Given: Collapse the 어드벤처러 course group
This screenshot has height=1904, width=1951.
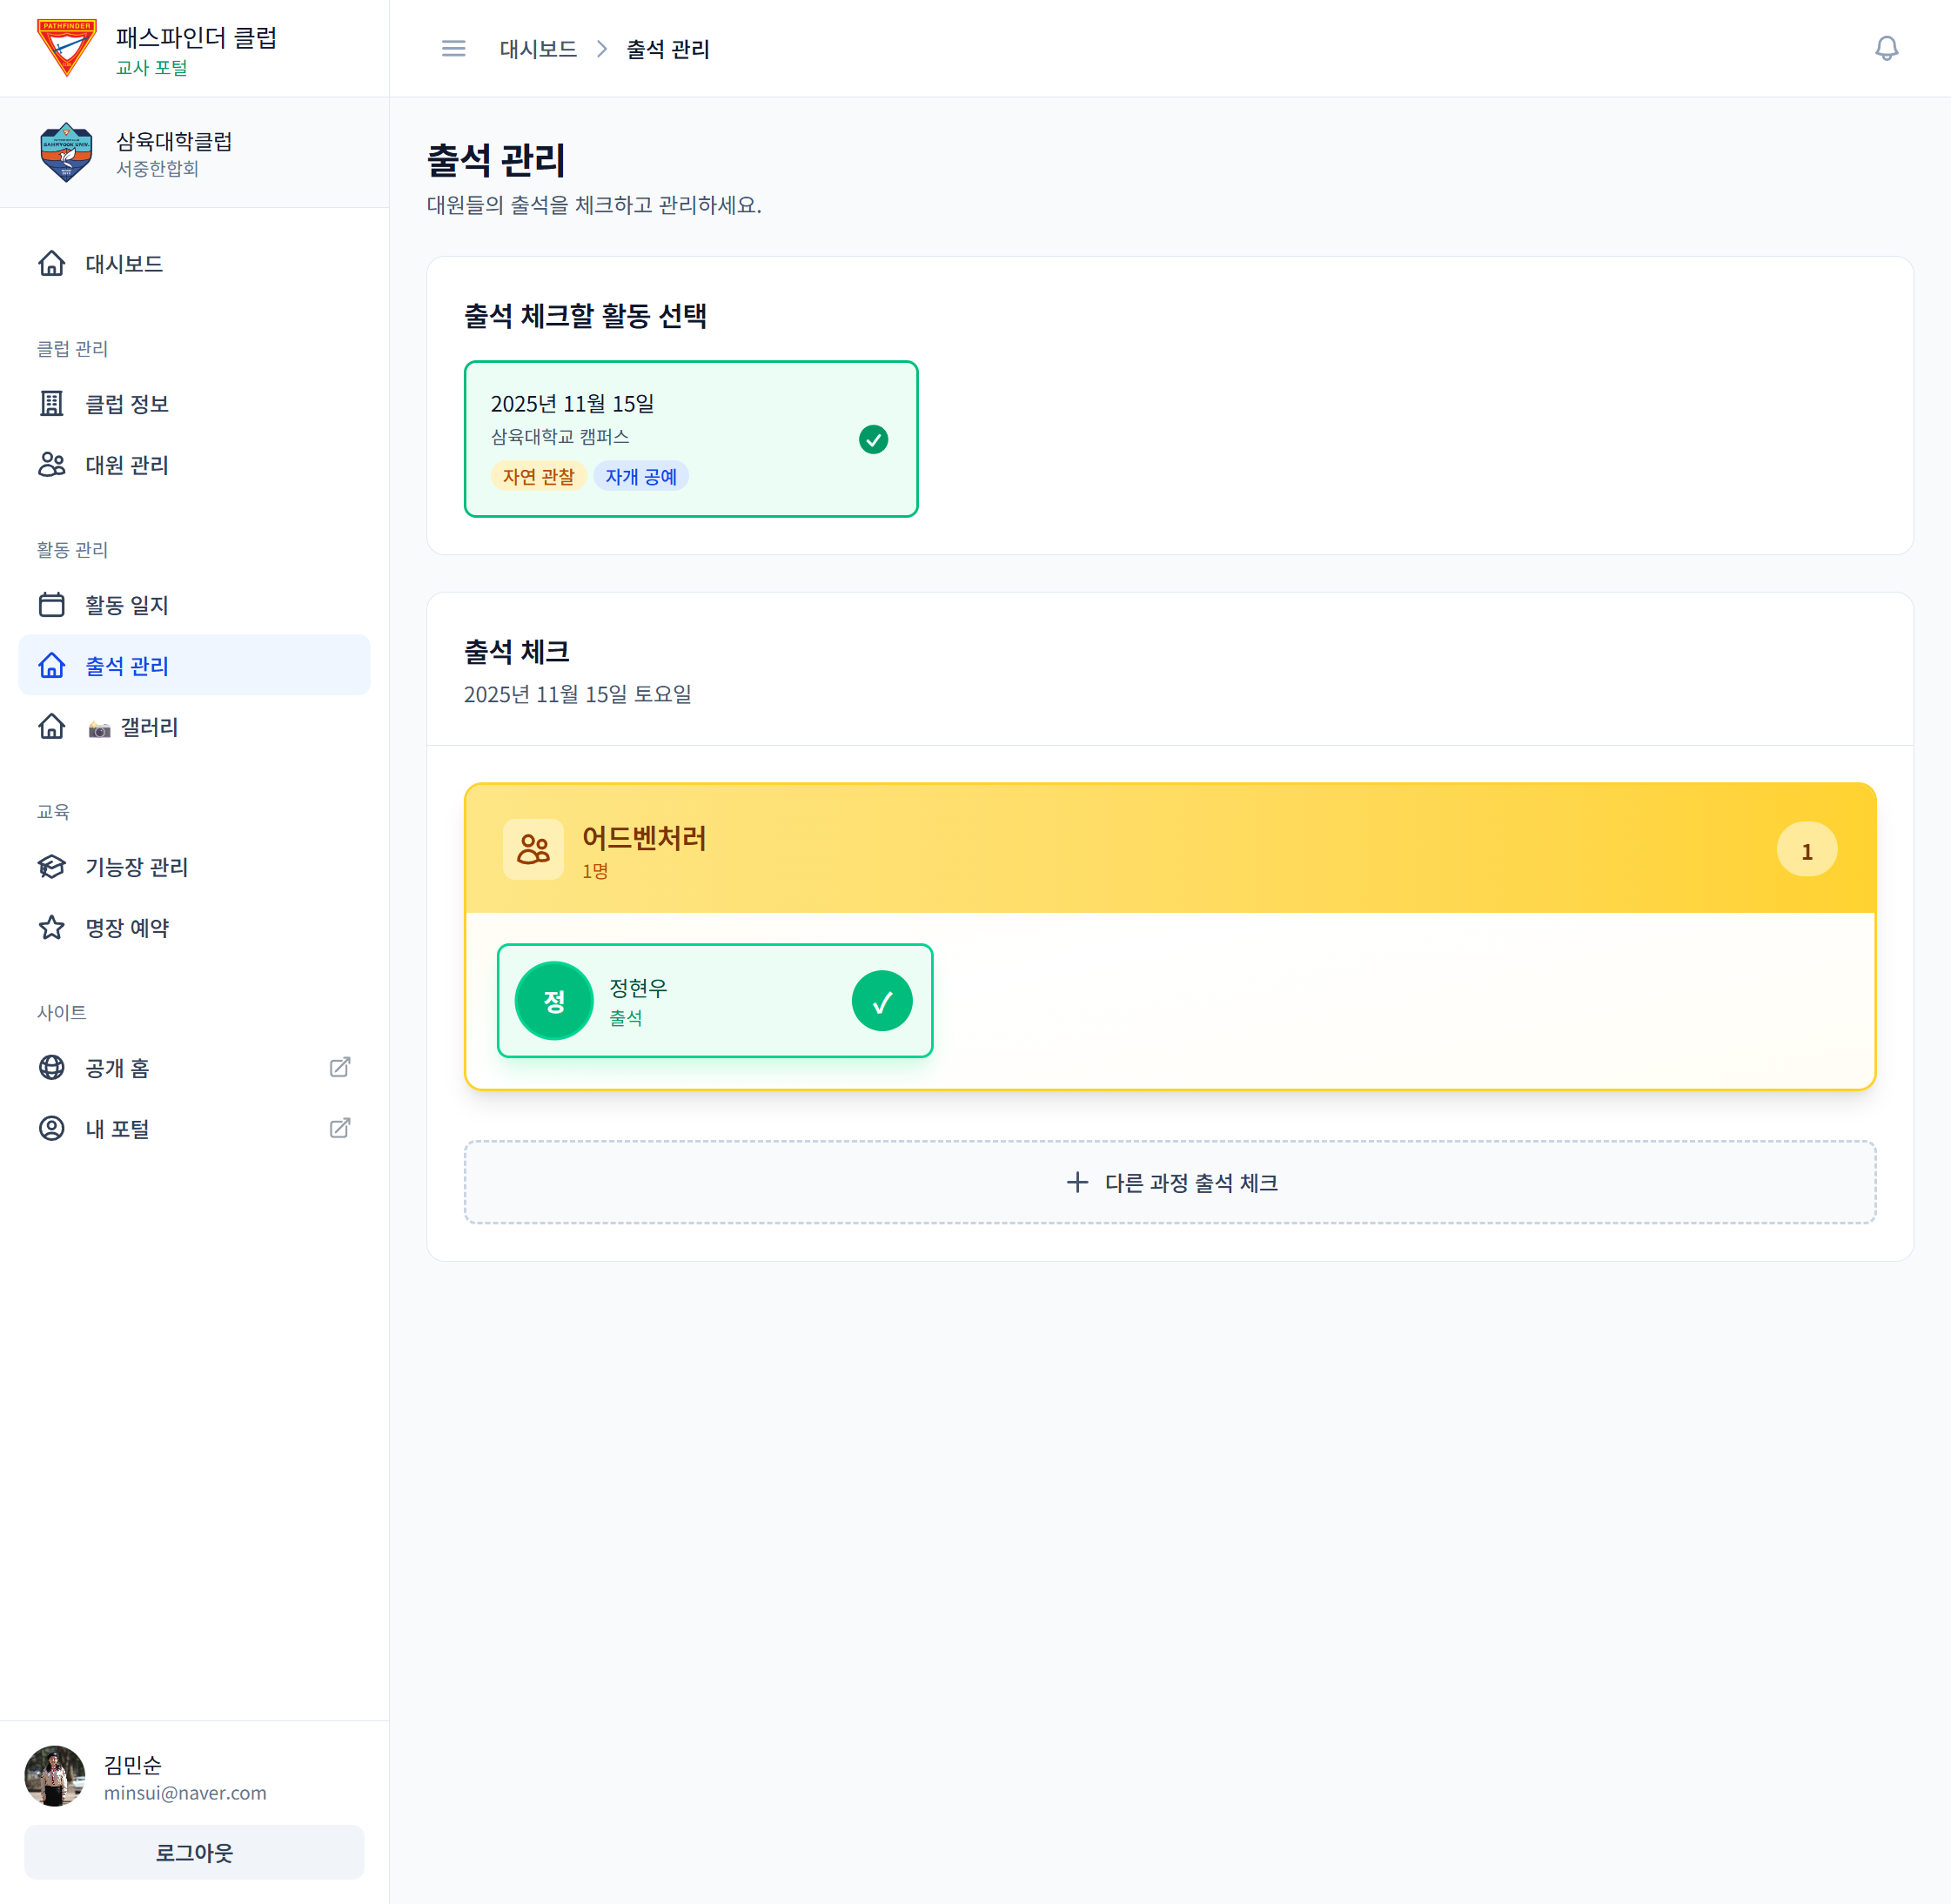Looking at the screenshot, I should pyautogui.click(x=1170, y=849).
